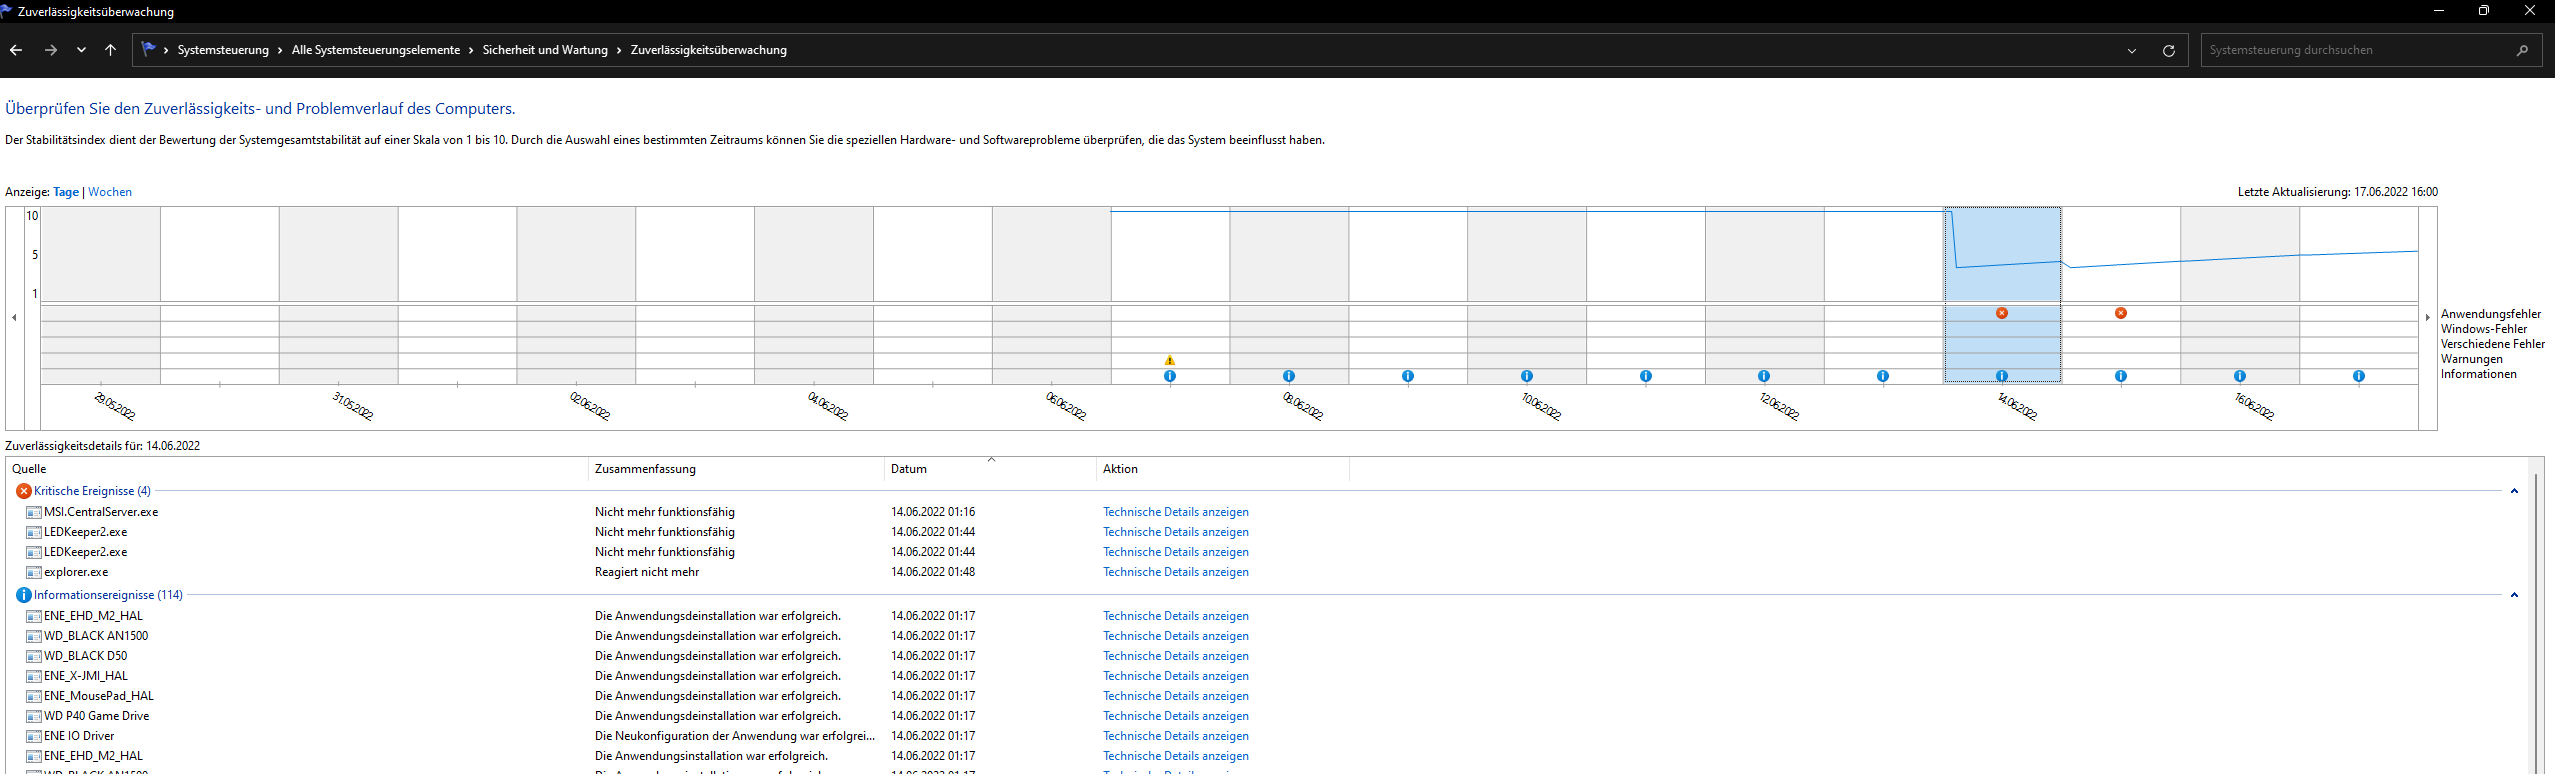View technical details for WD_BLACK D50
Screen dimensions: 2555x774
[x=1176, y=656]
